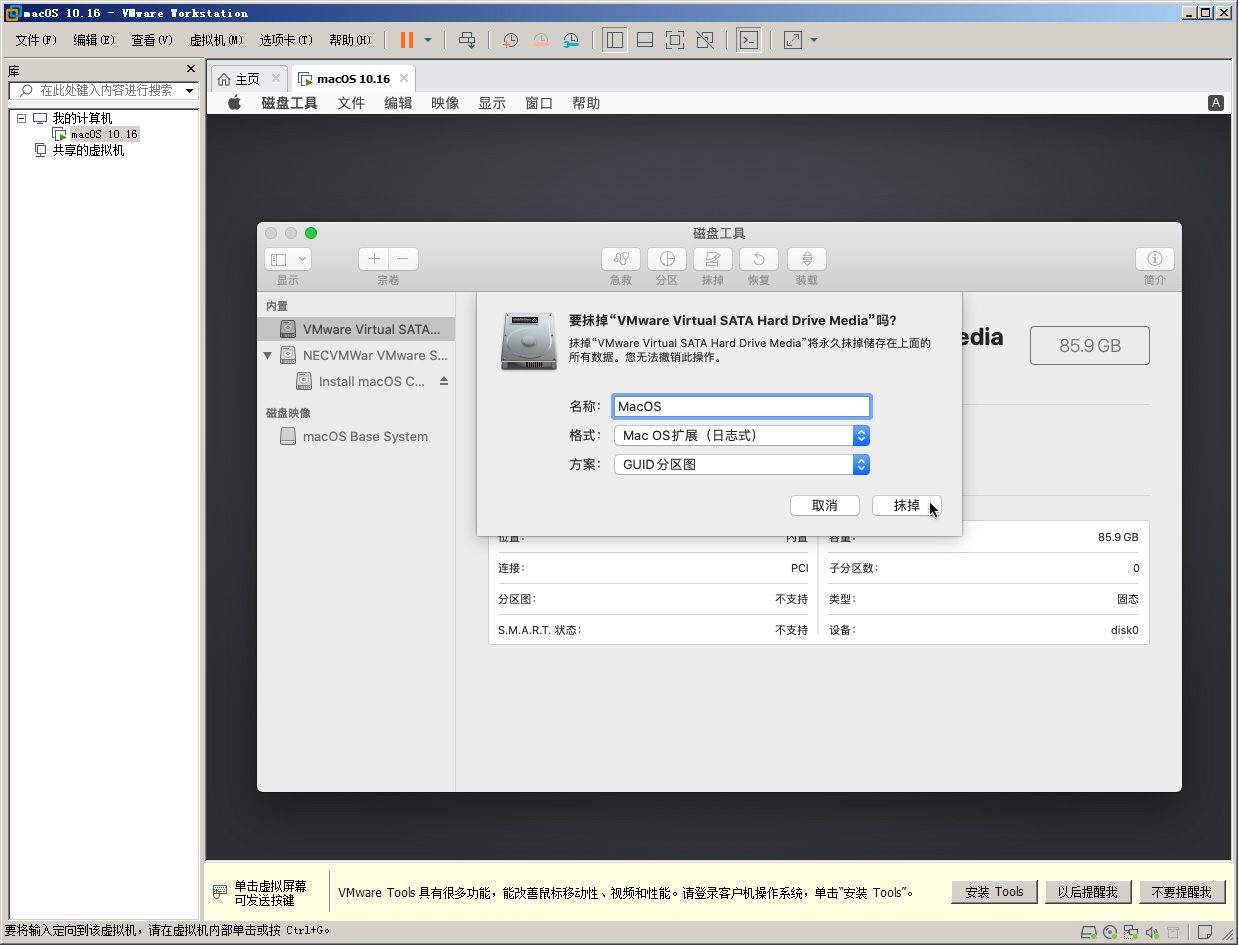Confirm erase with the 抹掉 dialog button
This screenshot has width=1238, height=945.
pos(907,505)
